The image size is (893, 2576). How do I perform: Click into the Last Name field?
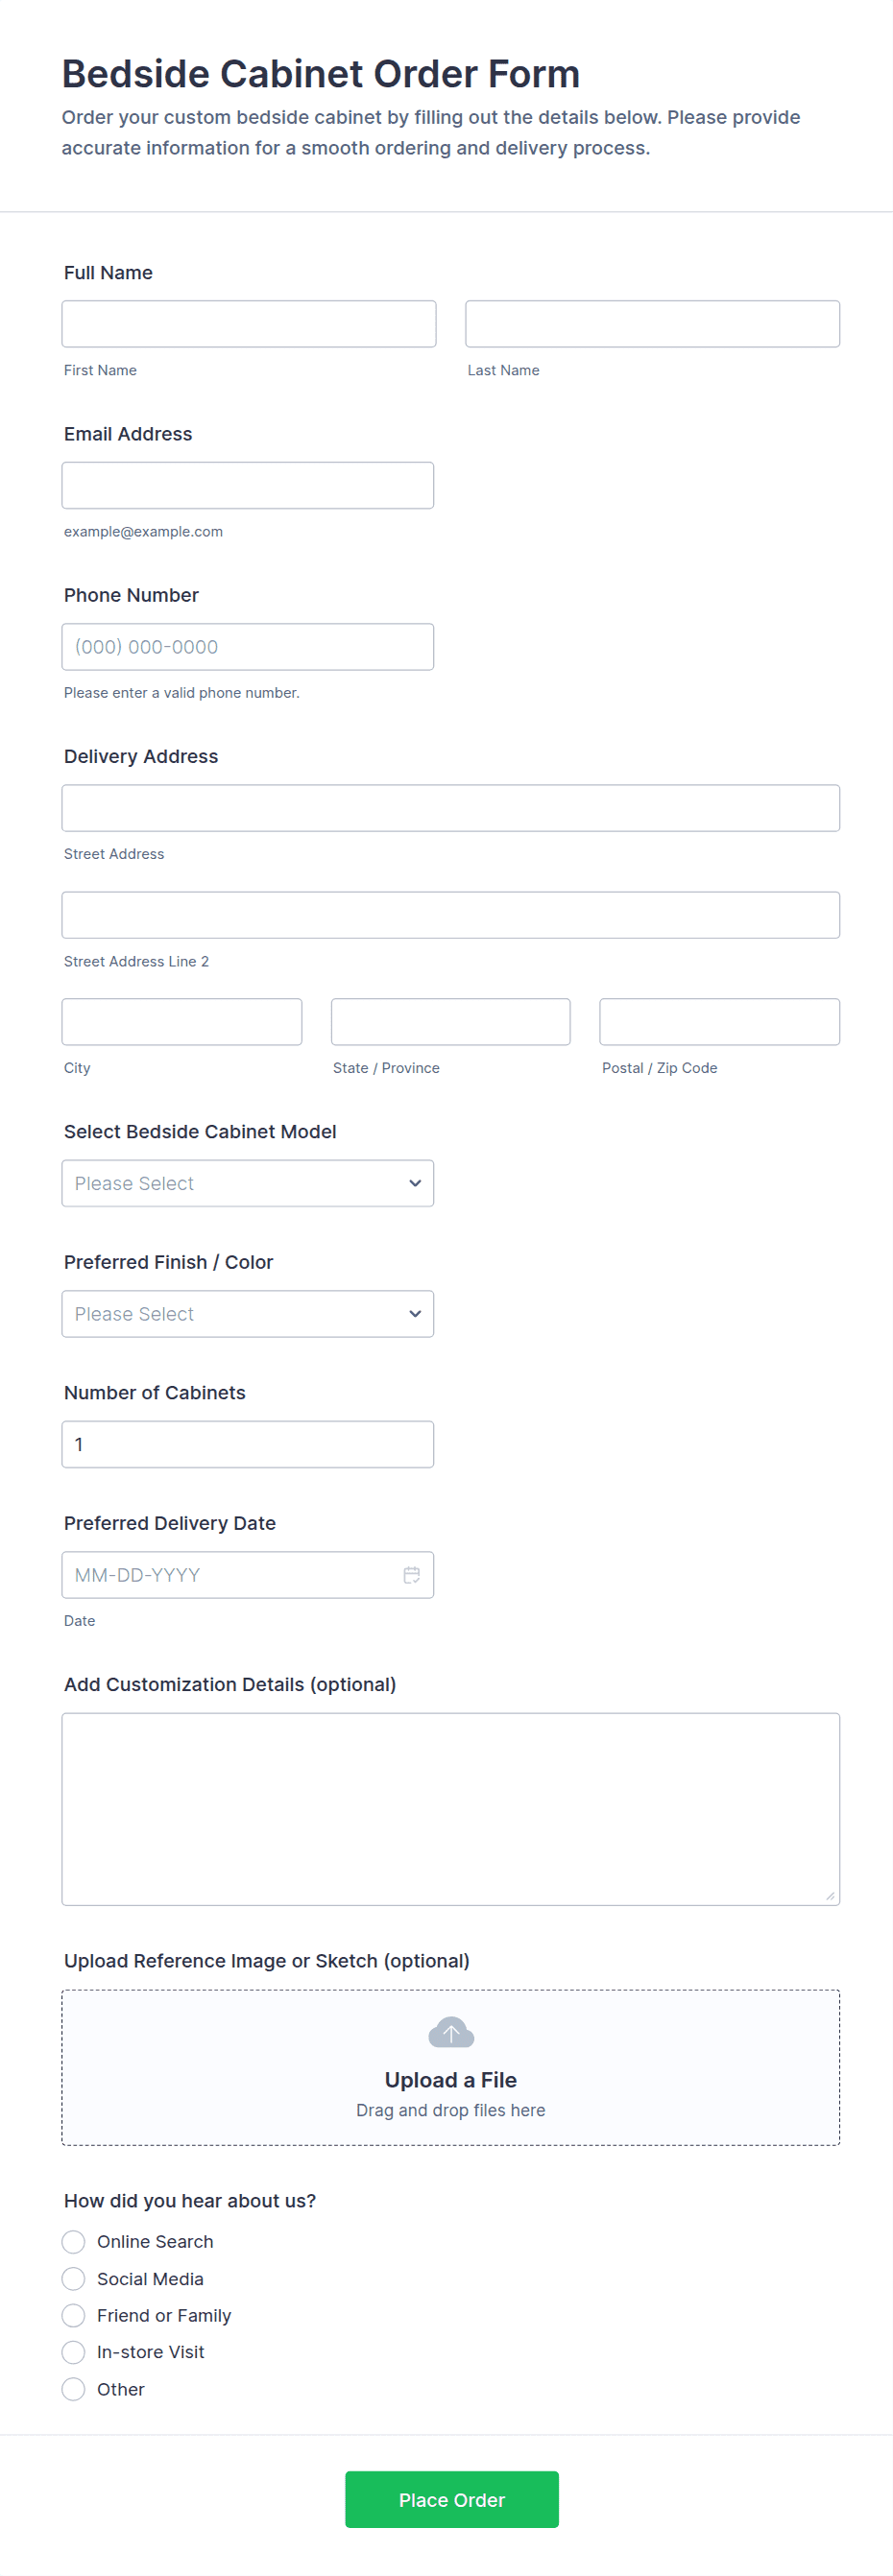pyautogui.click(x=652, y=324)
